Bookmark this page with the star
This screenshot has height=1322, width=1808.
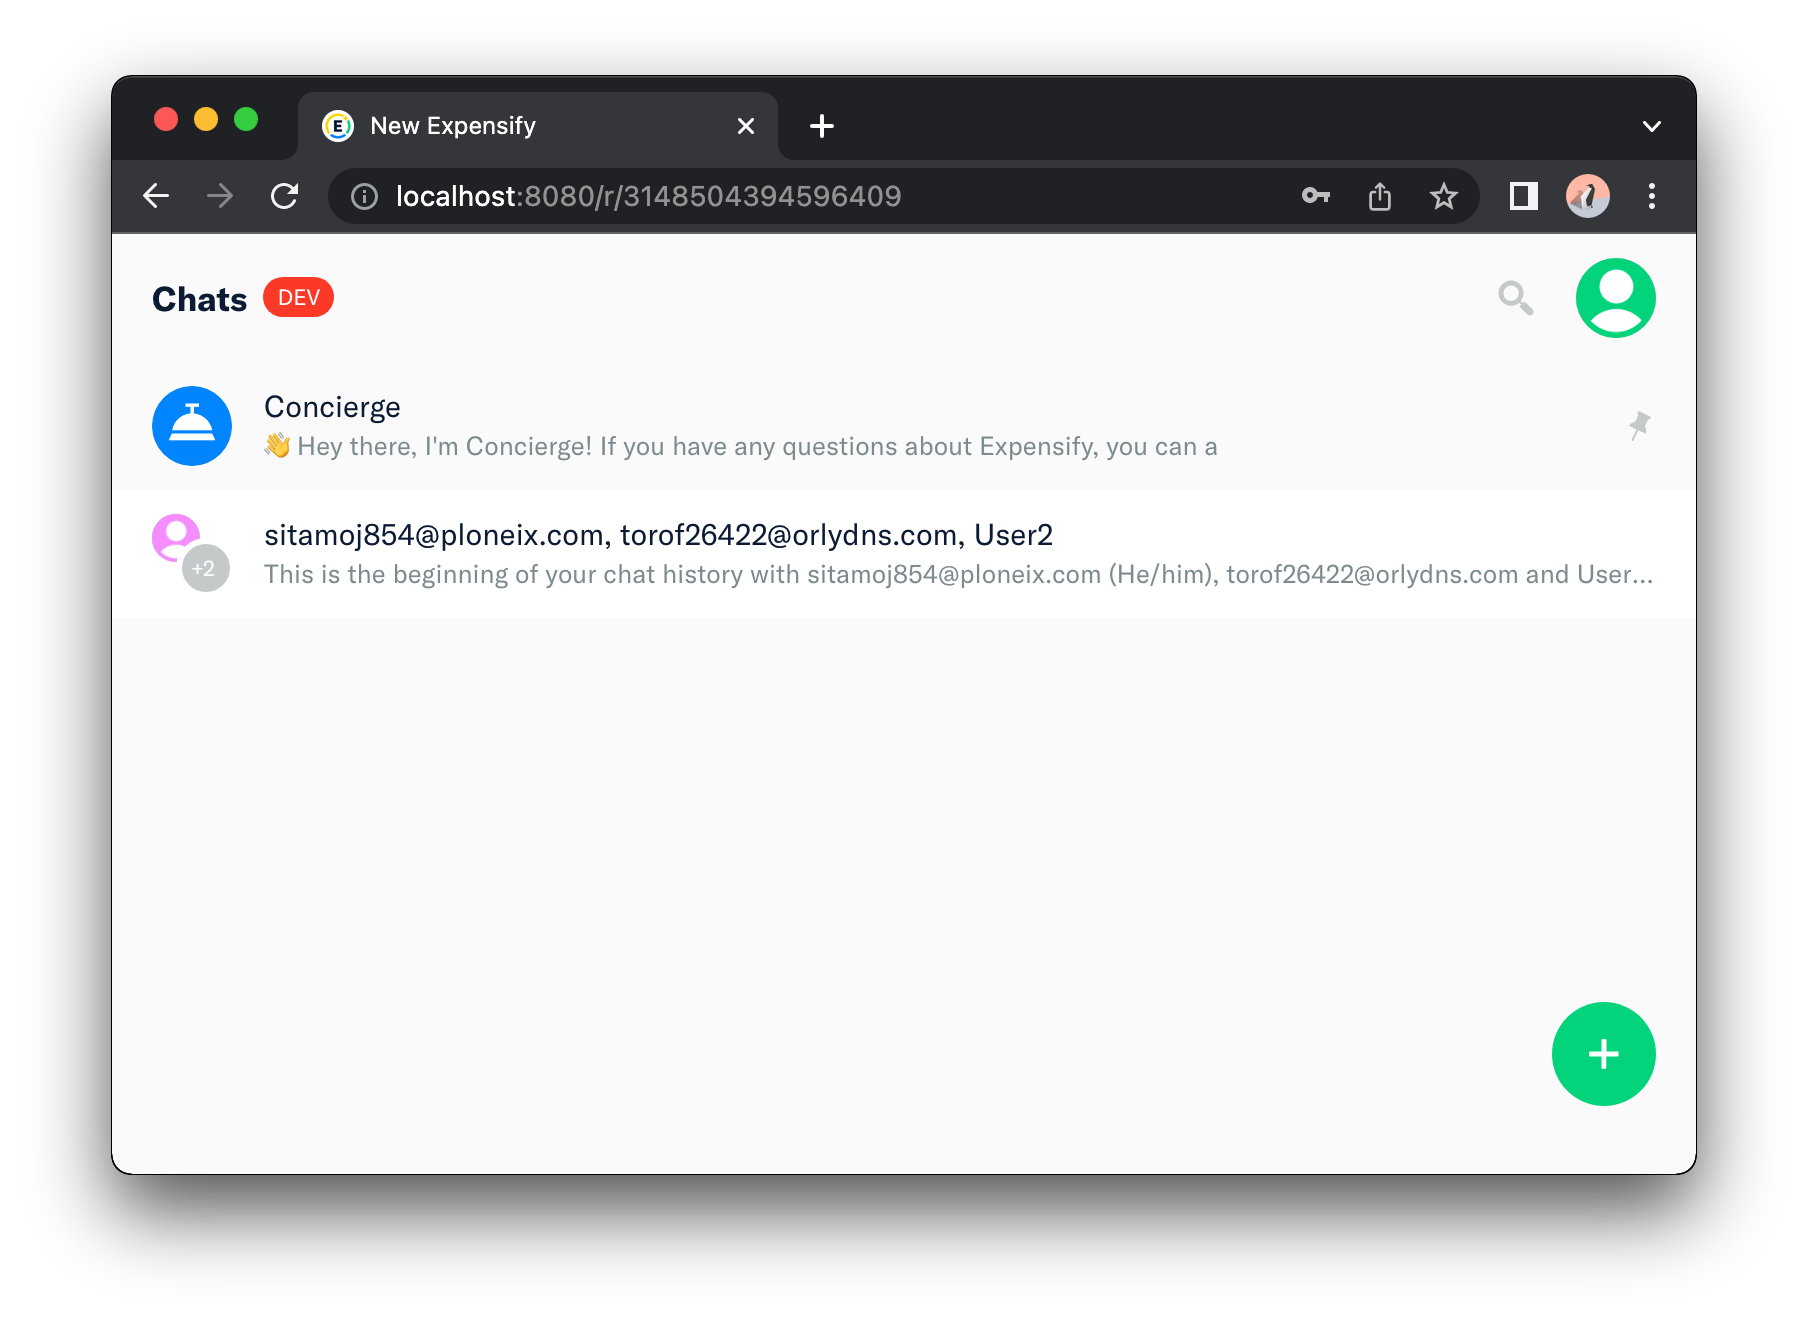(x=1443, y=196)
